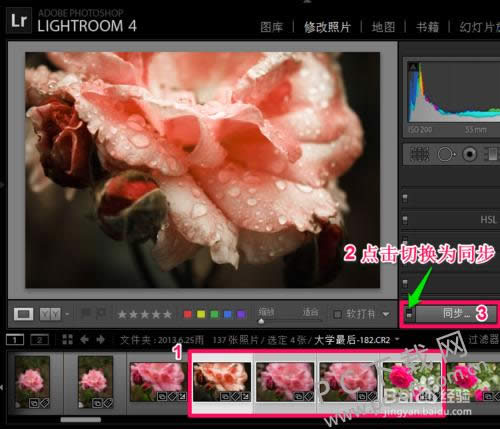Click the 同步... sync button
500x429 pixels.
point(456,314)
